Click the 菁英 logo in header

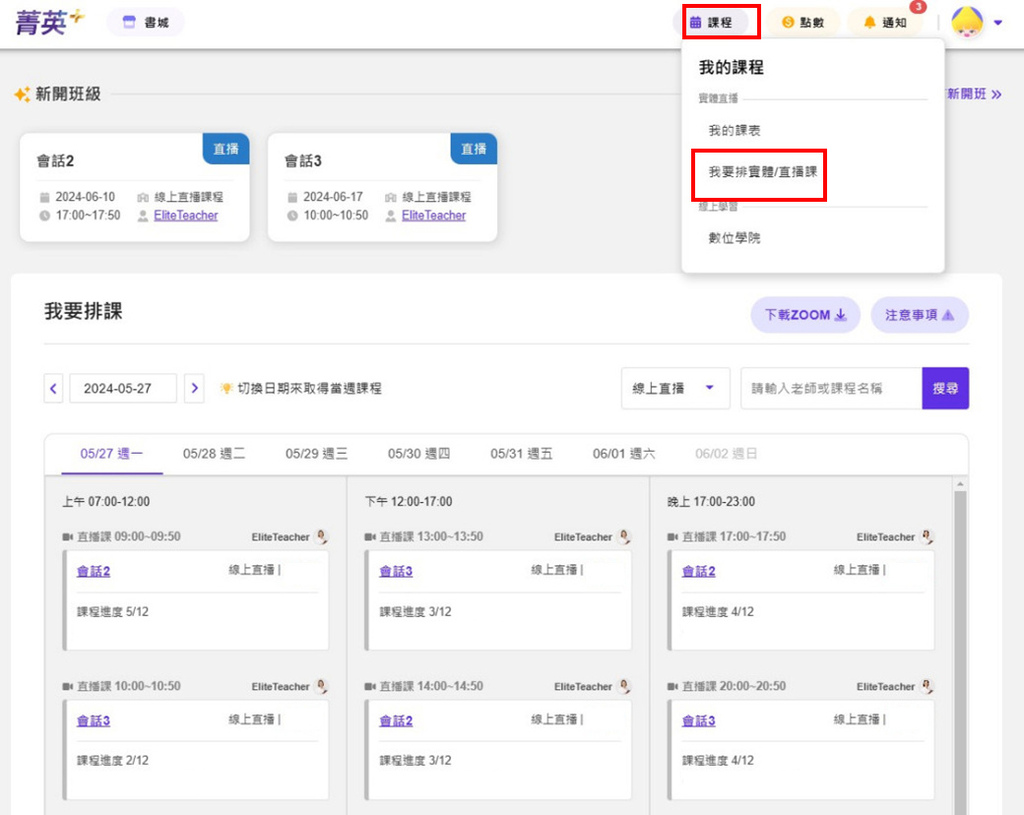[x=49, y=22]
